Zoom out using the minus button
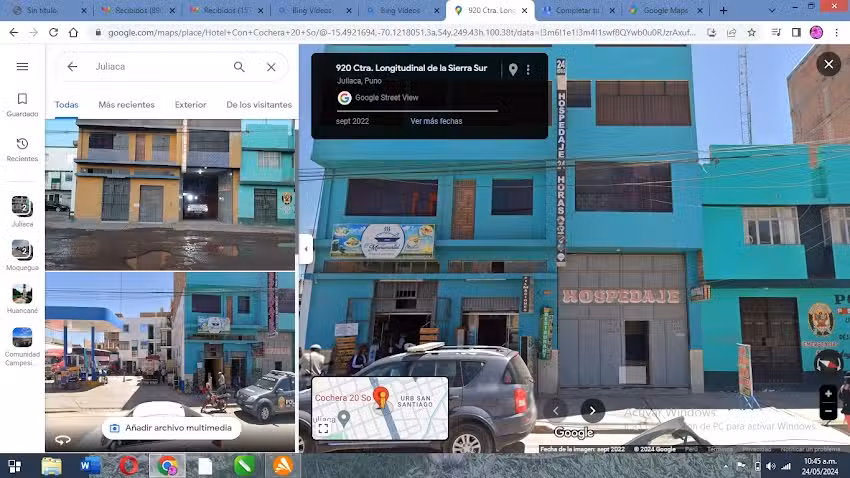Image resolution: width=850 pixels, height=478 pixels. click(828, 412)
